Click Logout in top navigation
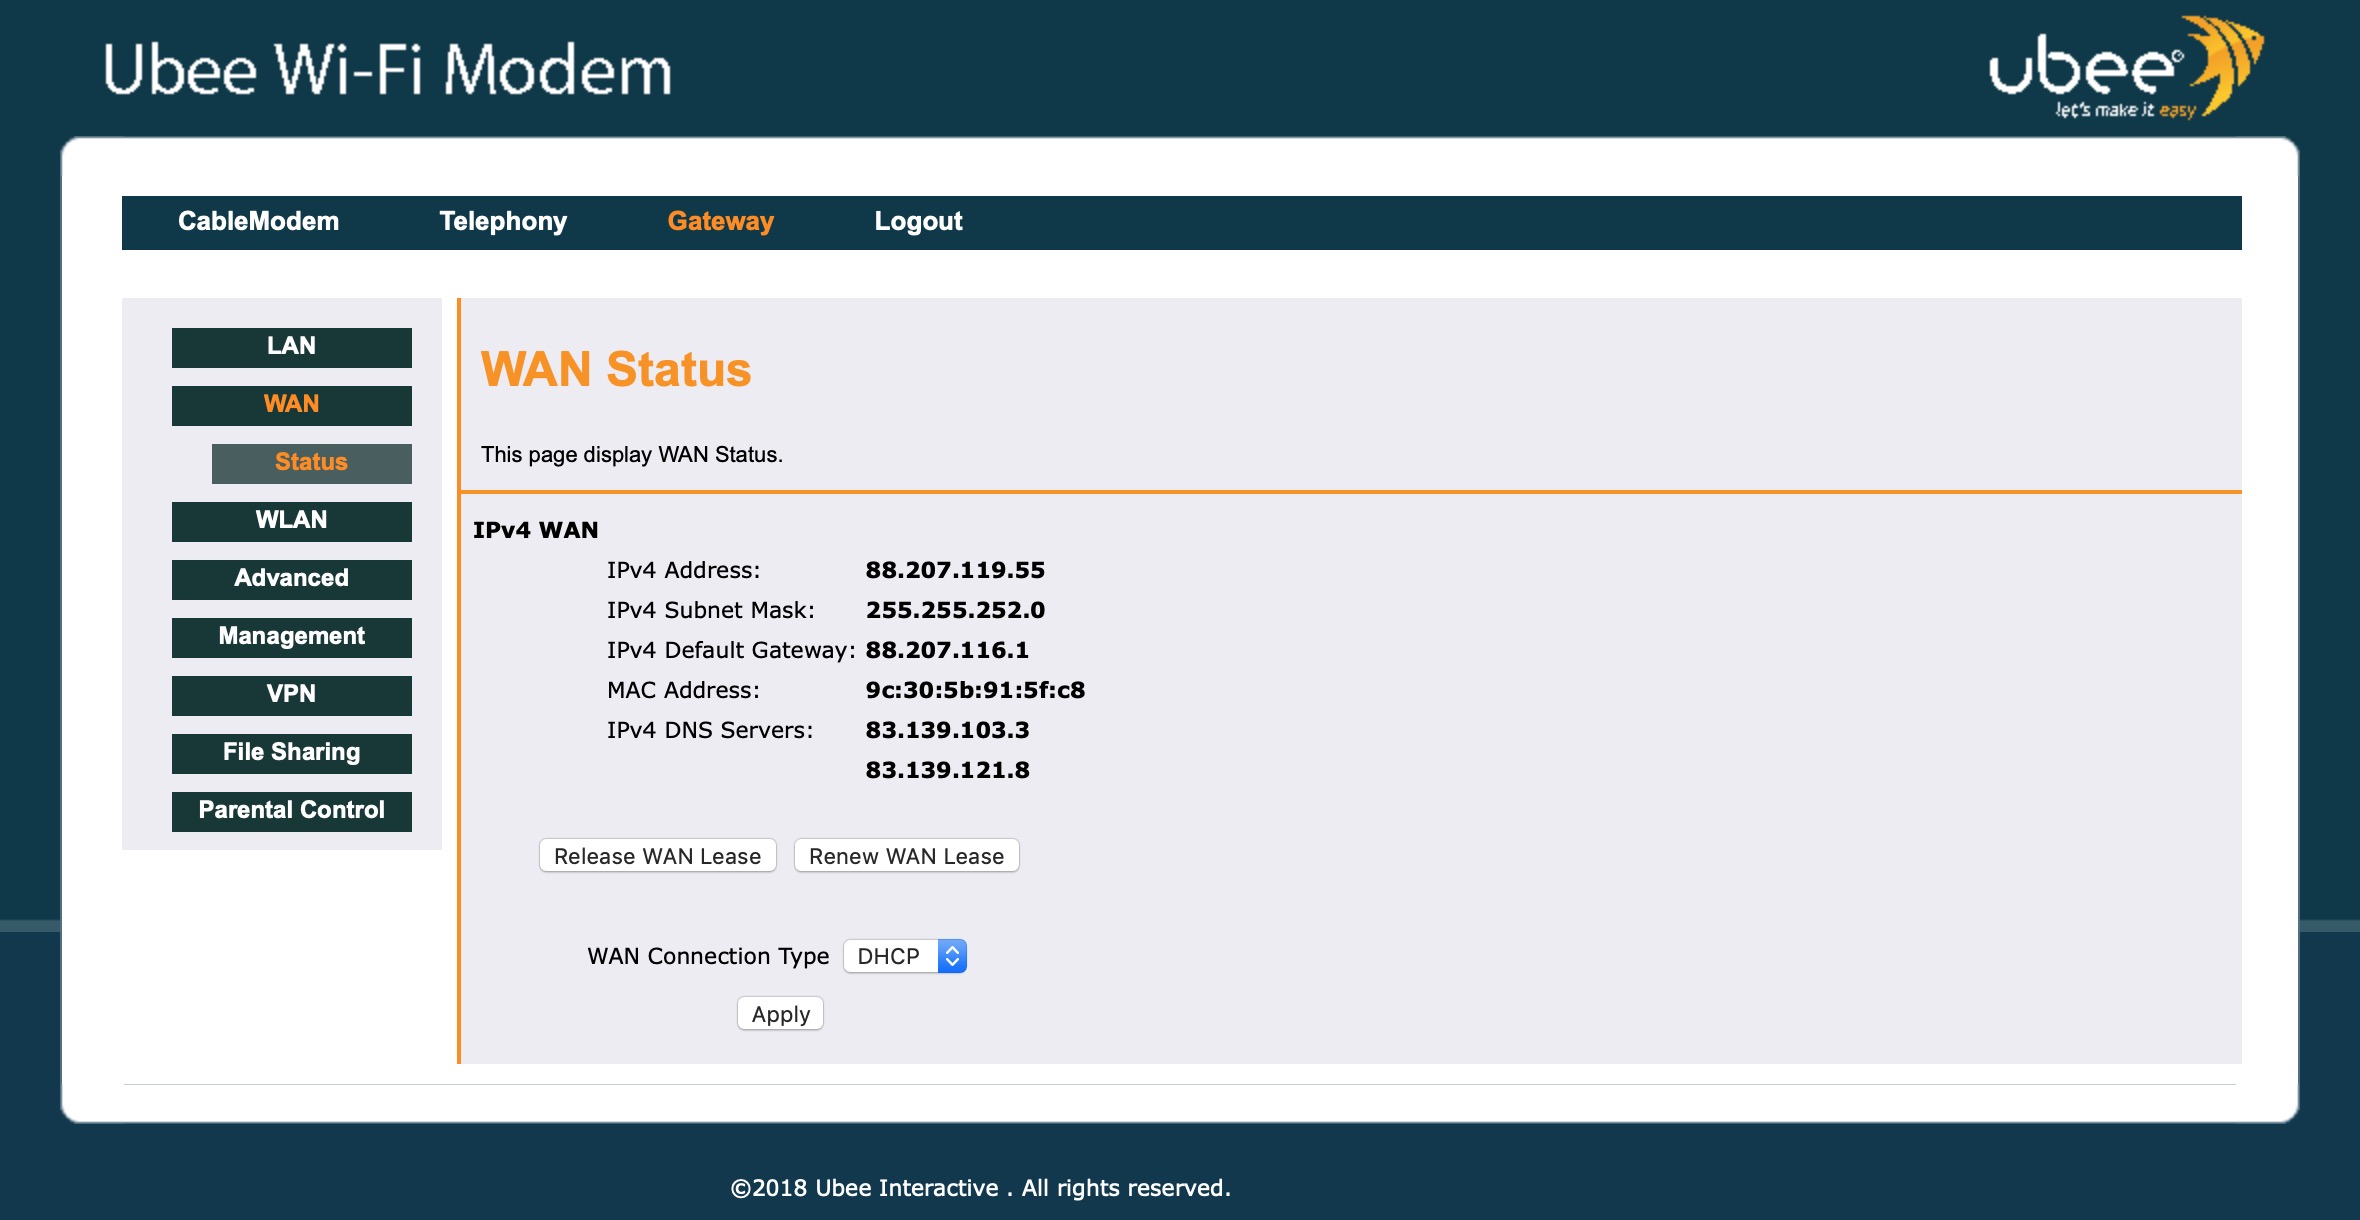This screenshot has height=1220, width=2360. [x=918, y=221]
